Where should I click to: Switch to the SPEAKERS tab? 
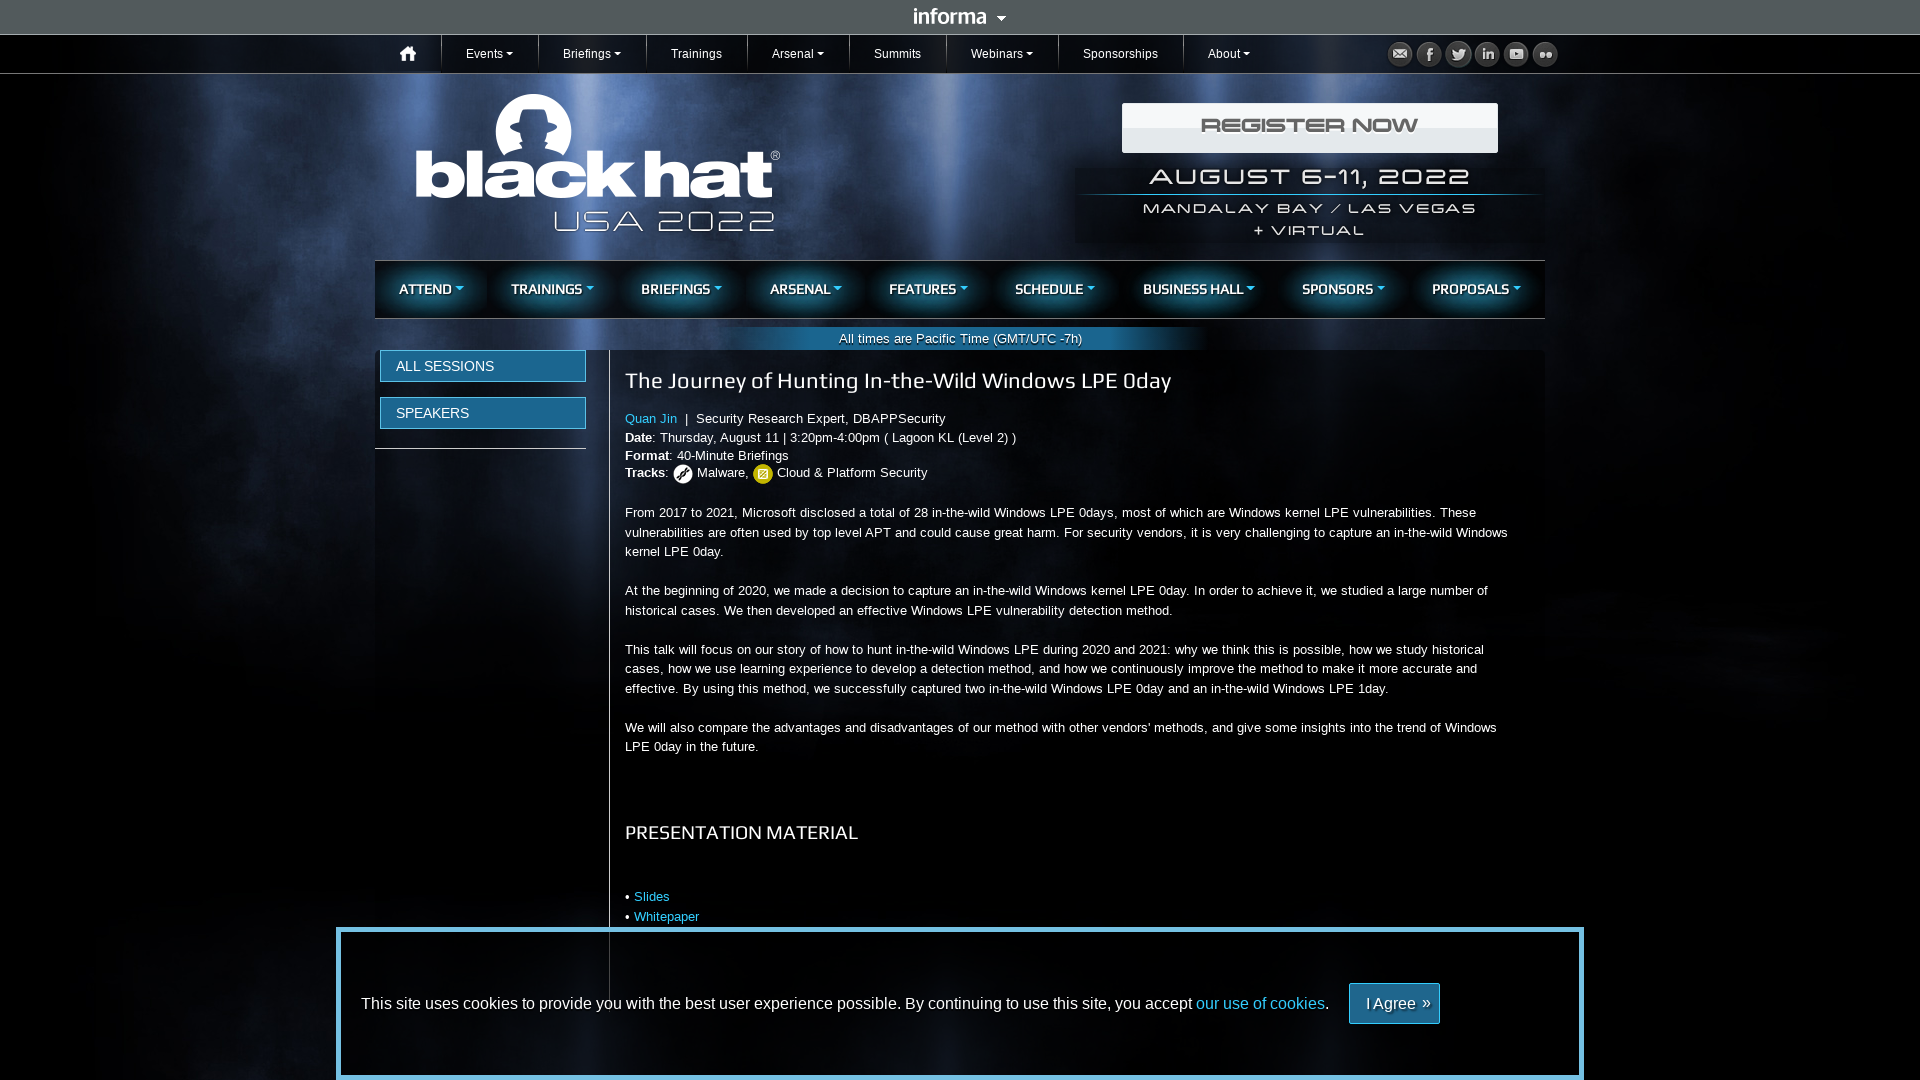pos(482,412)
